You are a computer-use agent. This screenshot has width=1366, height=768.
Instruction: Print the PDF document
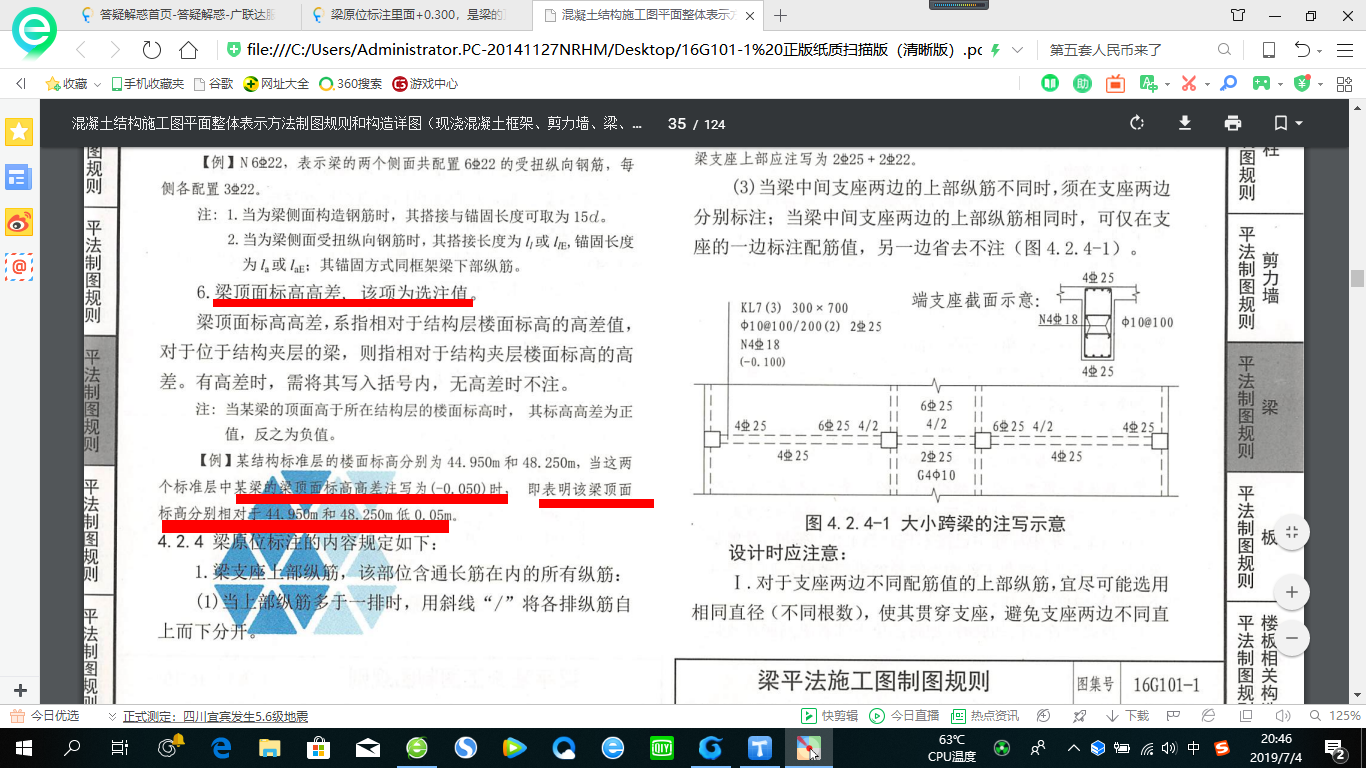1233,123
